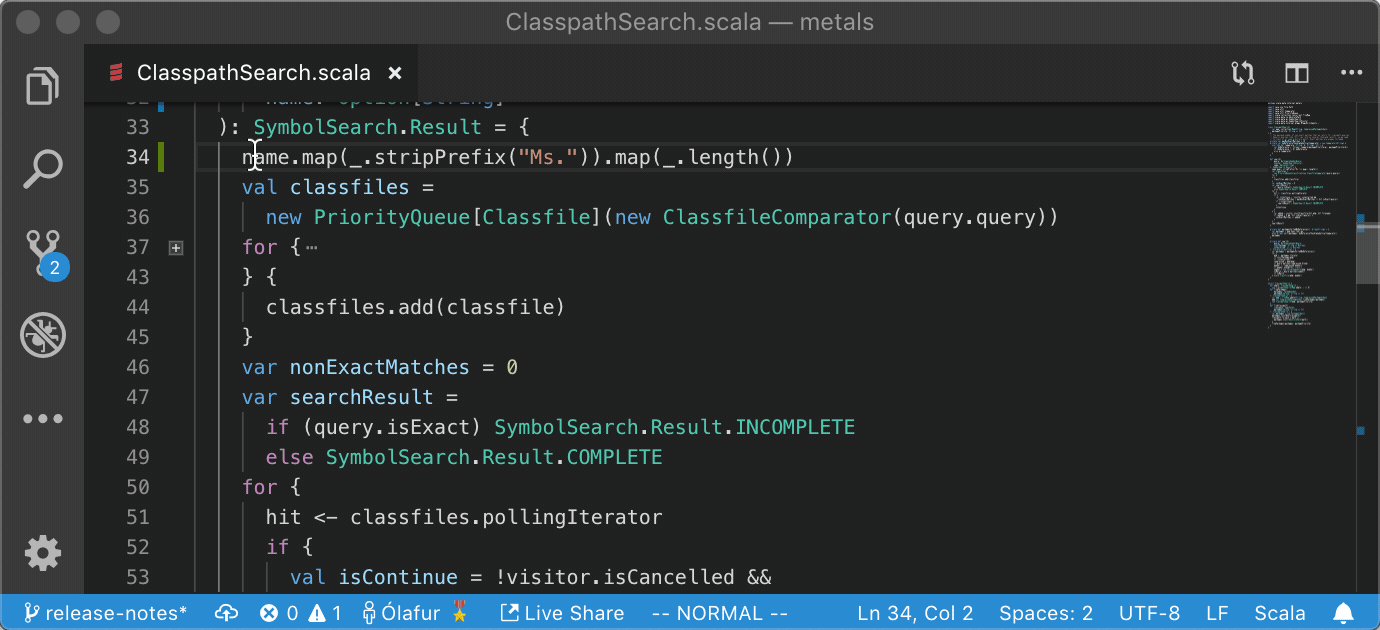This screenshot has height=630, width=1380.
Task: Click the window title ClasspathSearch.scala — metals
Action: [690, 21]
